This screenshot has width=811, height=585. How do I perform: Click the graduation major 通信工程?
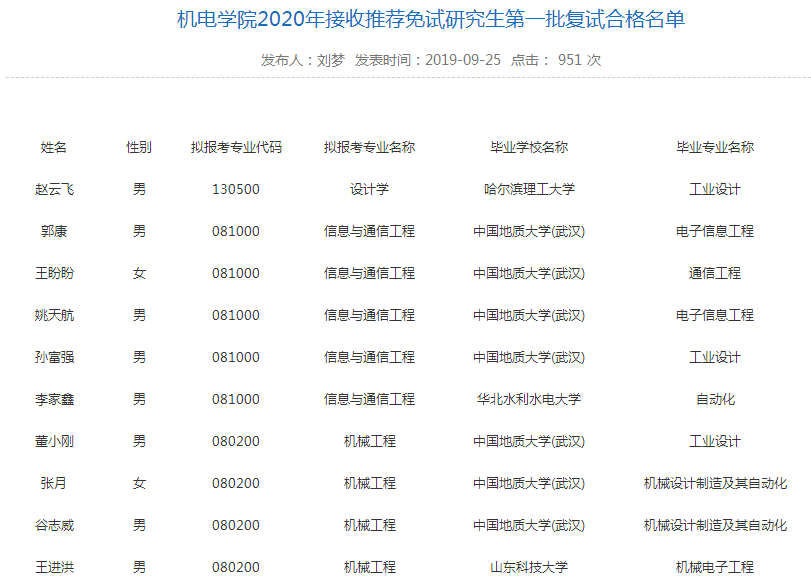[x=715, y=273]
